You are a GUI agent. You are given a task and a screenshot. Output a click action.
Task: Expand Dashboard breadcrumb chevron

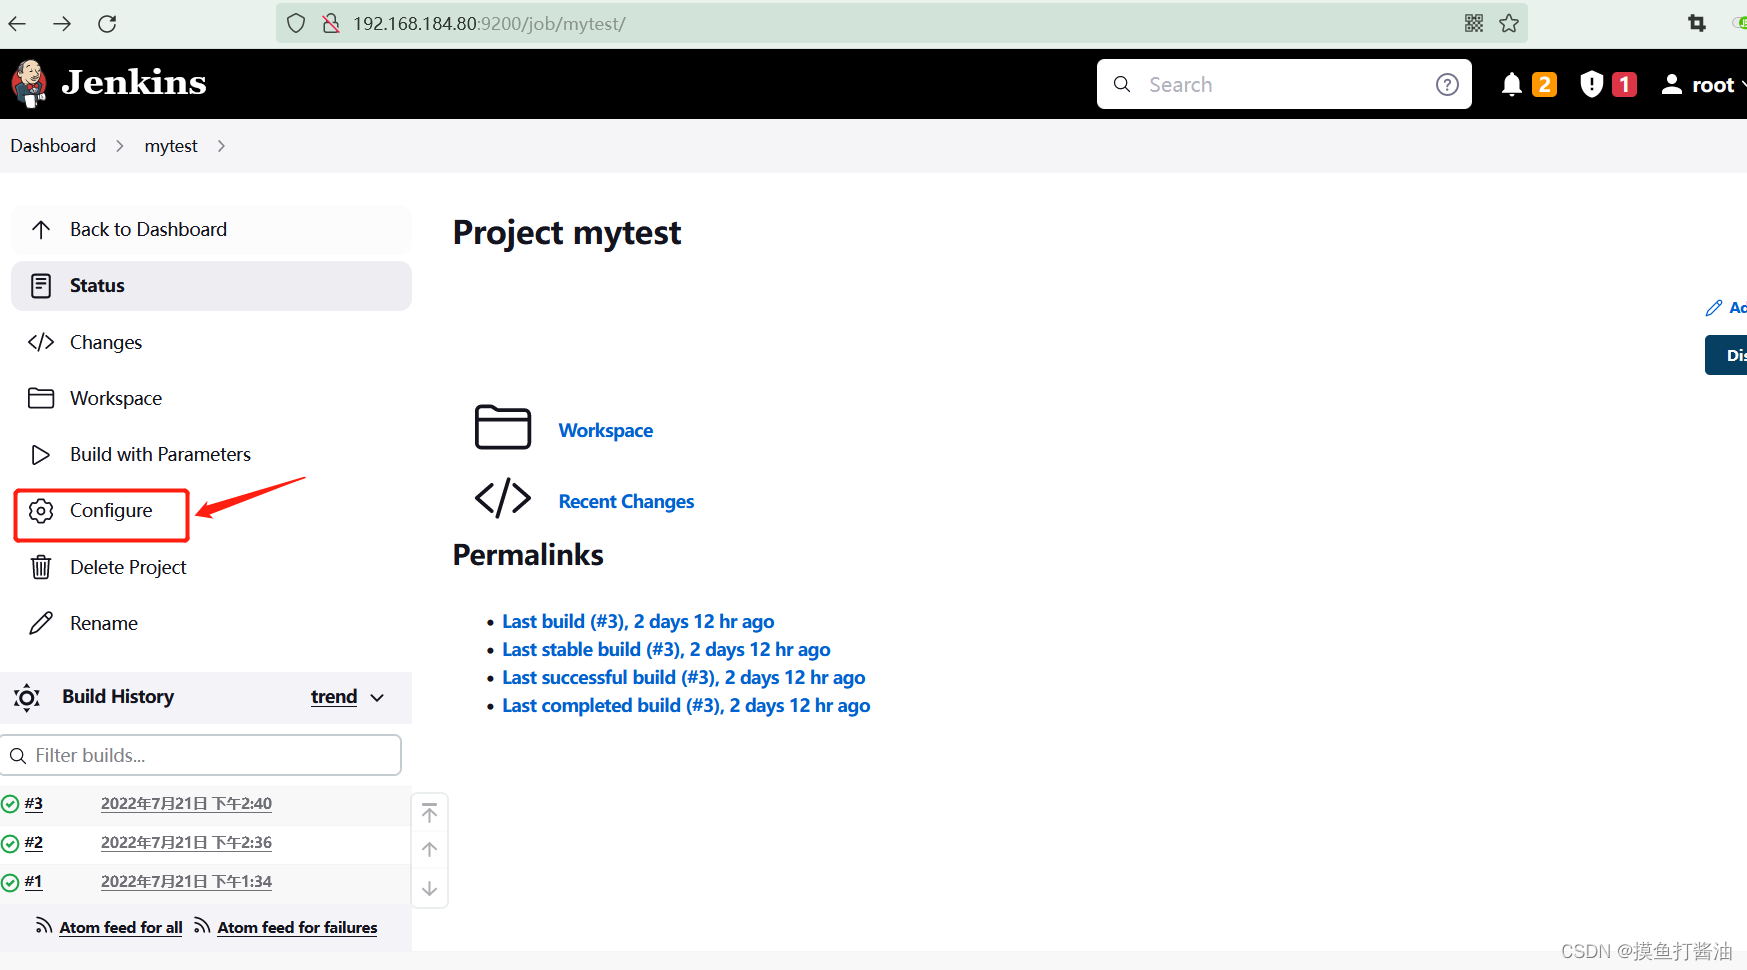click(120, 146)
